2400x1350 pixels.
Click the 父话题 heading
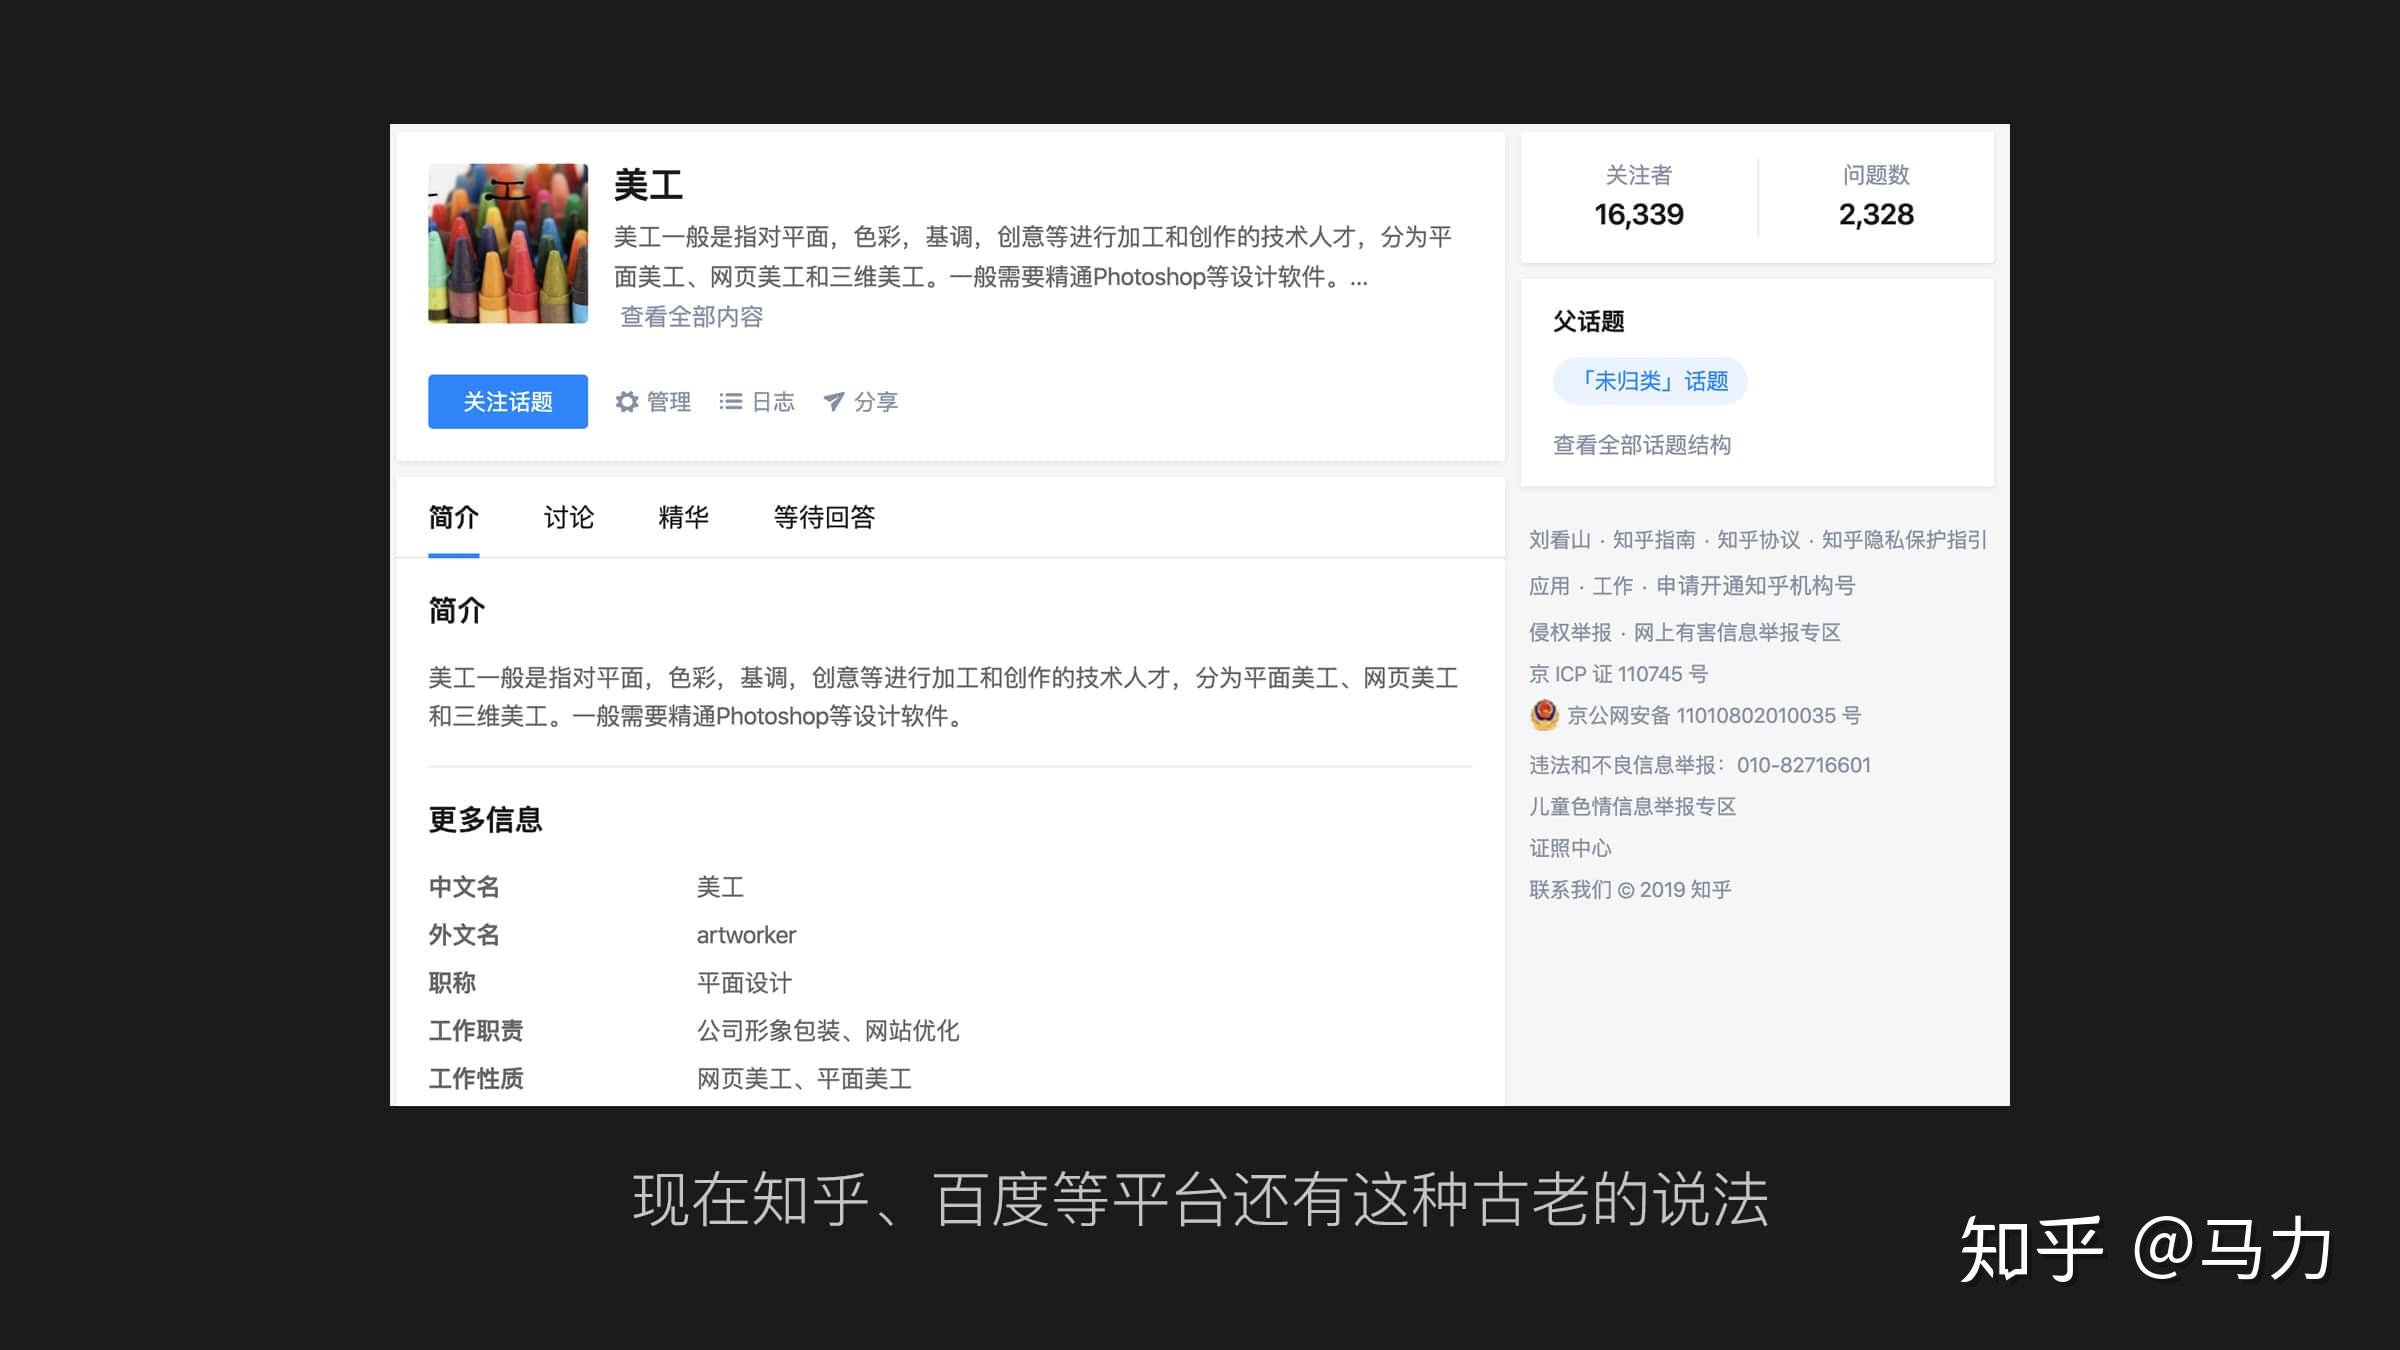click(x=1588, y=321)
